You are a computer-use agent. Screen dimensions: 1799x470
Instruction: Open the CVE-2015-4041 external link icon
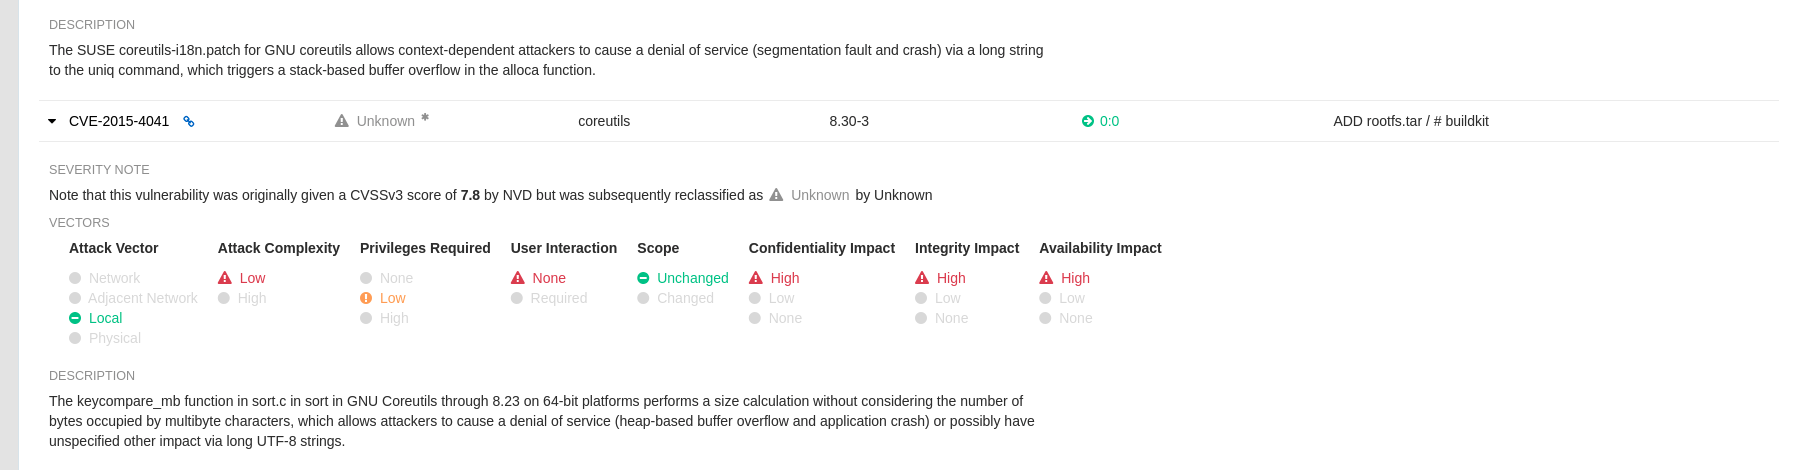tap(188, 122)
